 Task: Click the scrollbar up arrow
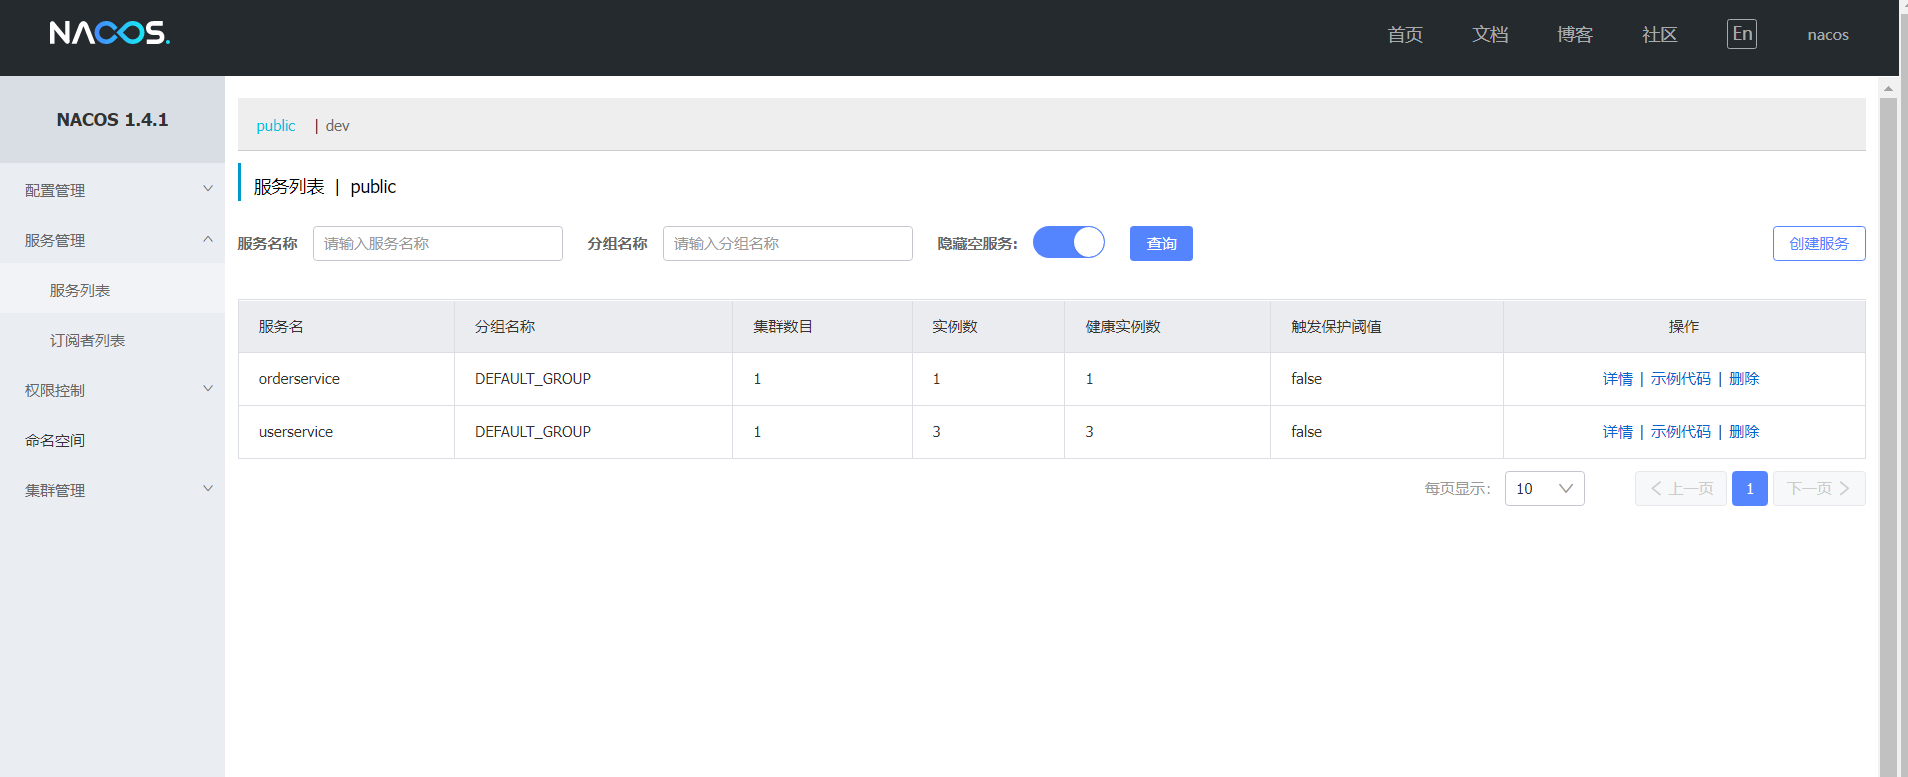point(1888,88)
